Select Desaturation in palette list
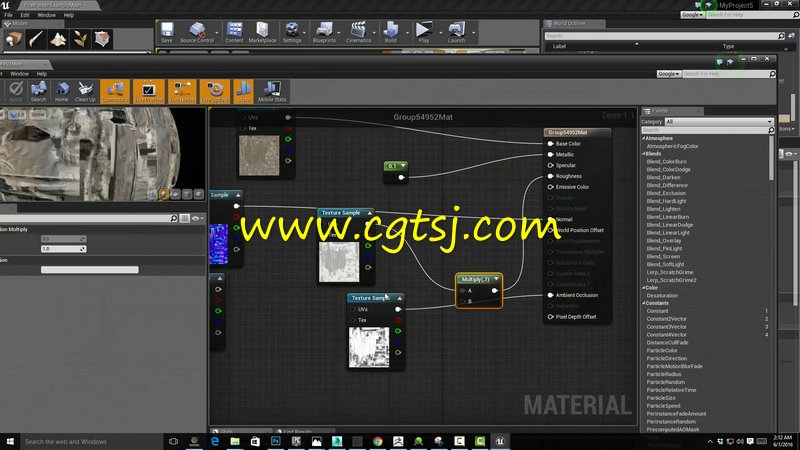800x450 pixels. [x=662, y=295]
